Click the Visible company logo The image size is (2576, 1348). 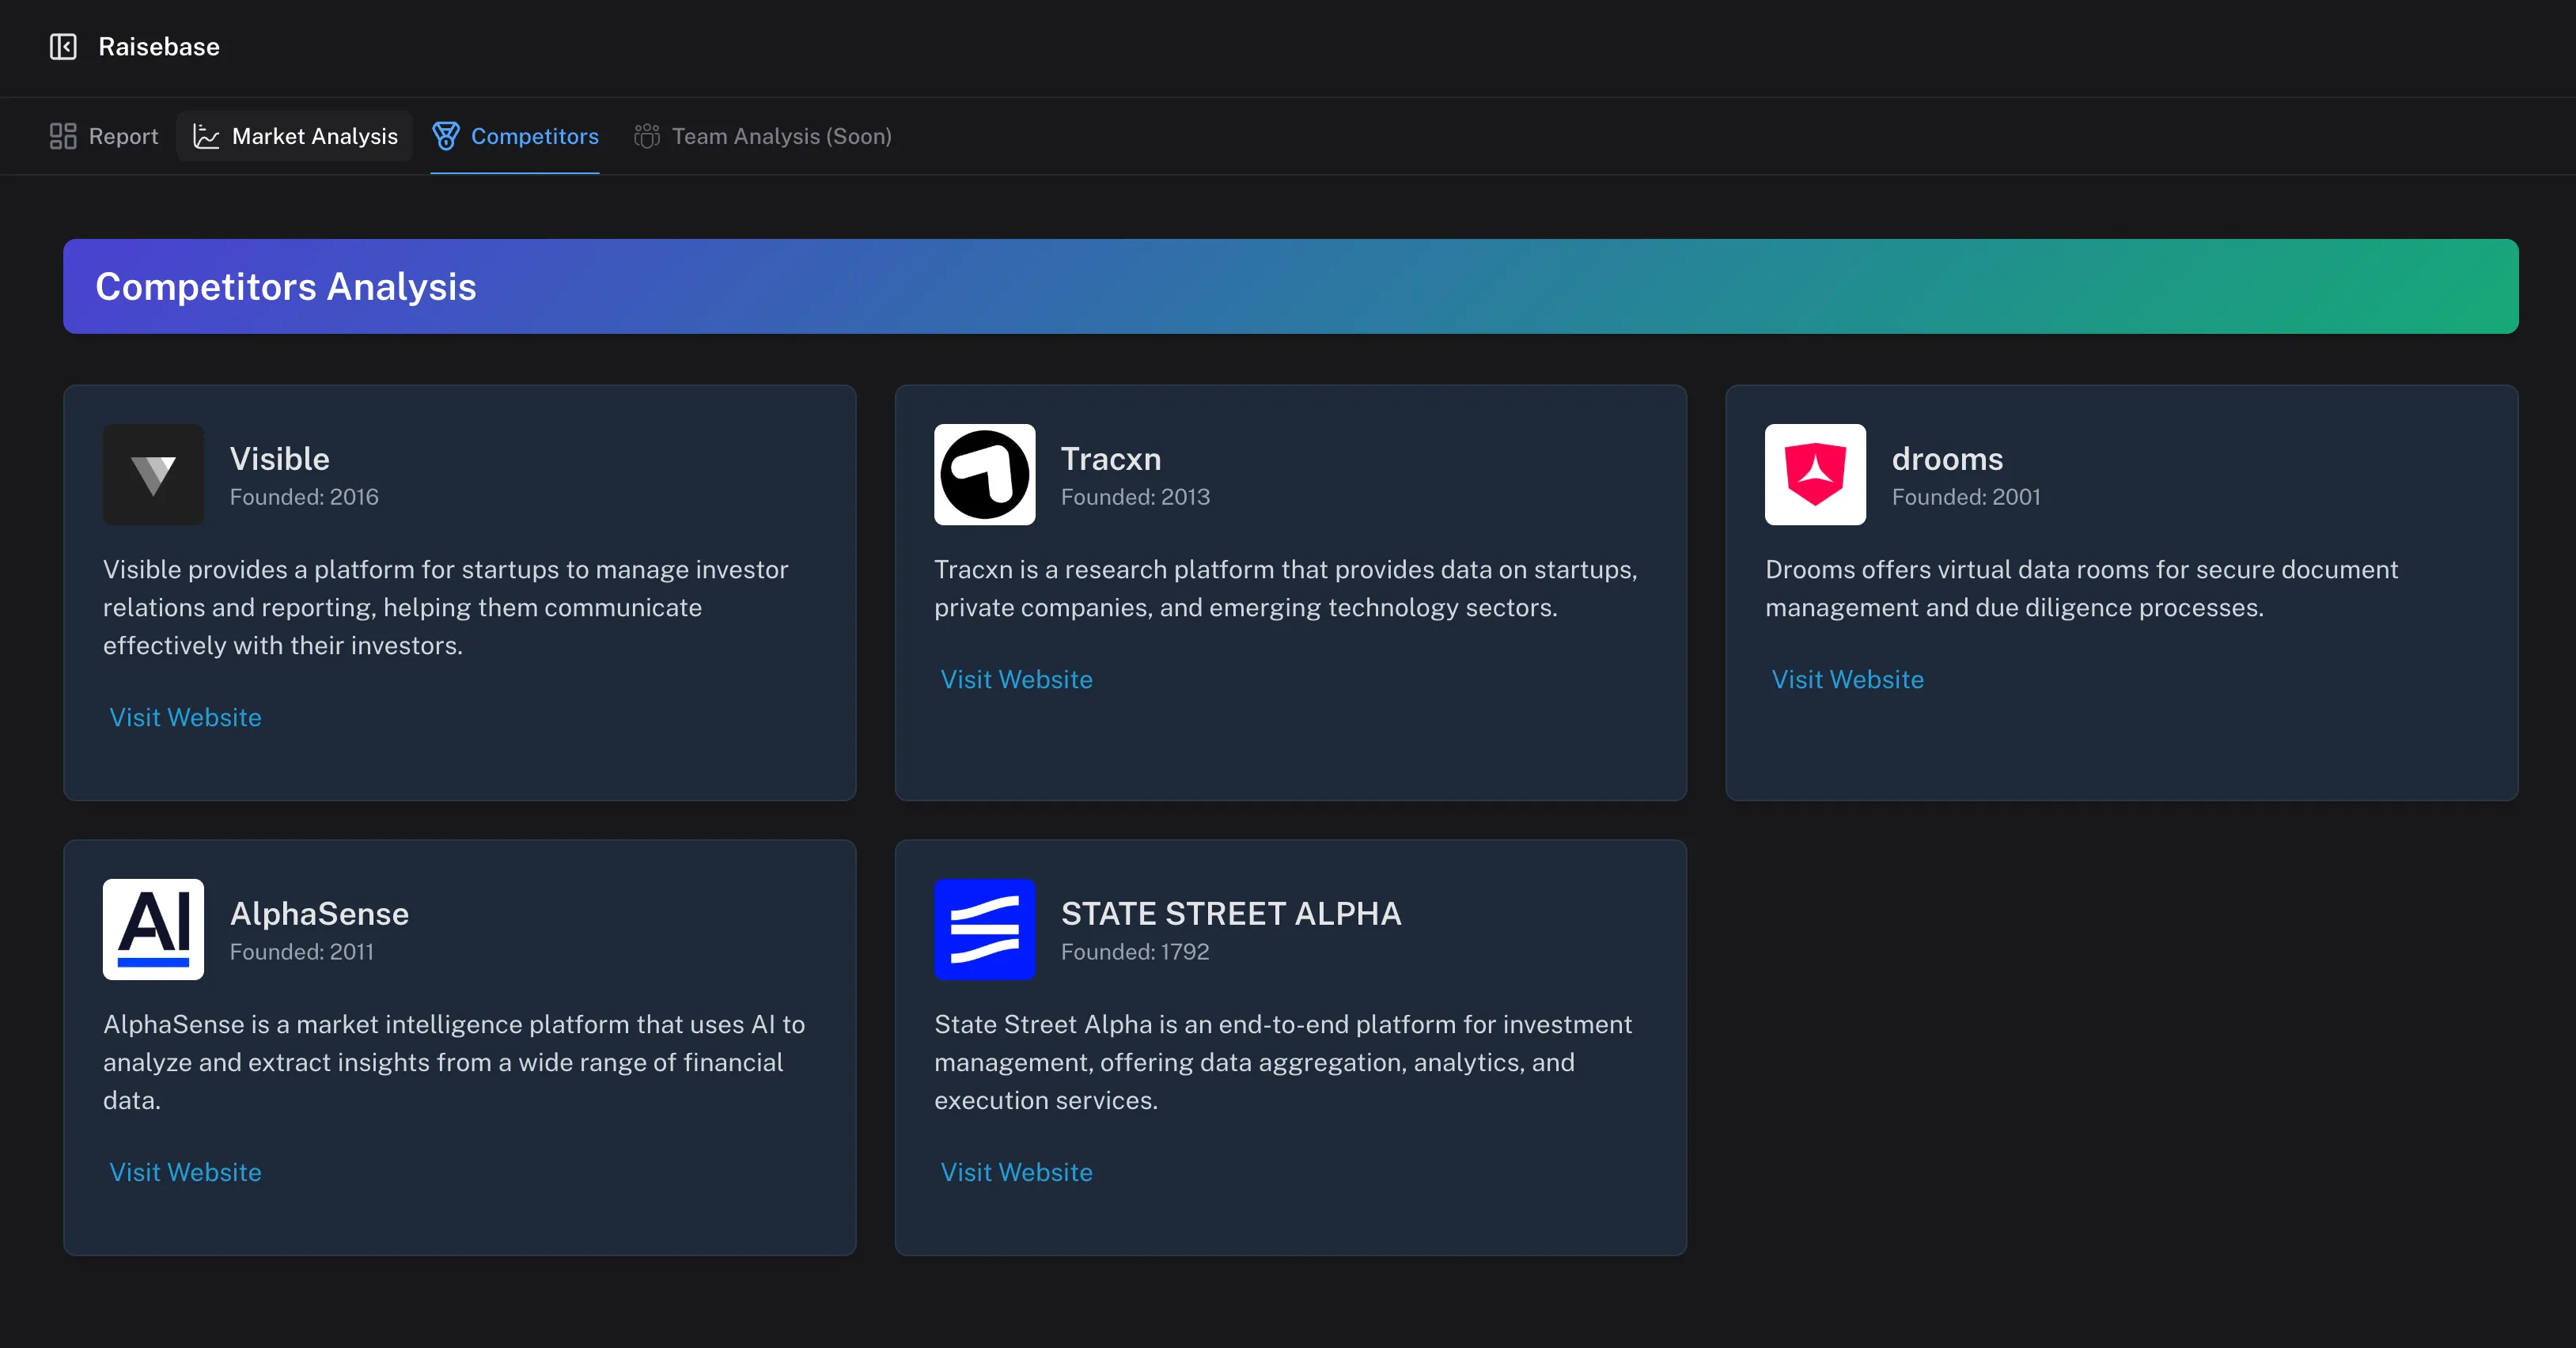153,474
